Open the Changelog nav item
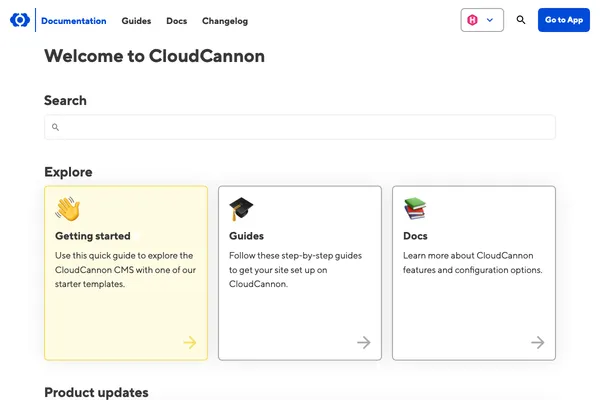 pyautogui.click(x=225, y=21)
